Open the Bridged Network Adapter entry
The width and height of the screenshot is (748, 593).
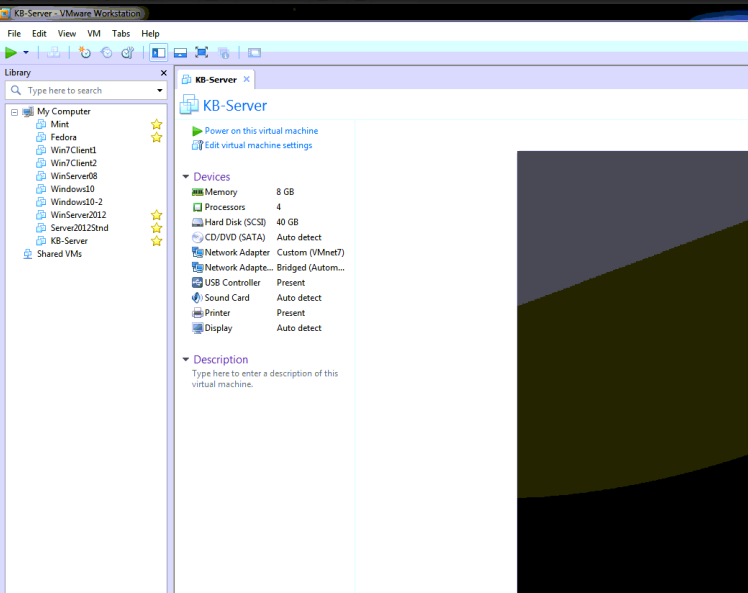pyautogui.click(x=268, y=268)
